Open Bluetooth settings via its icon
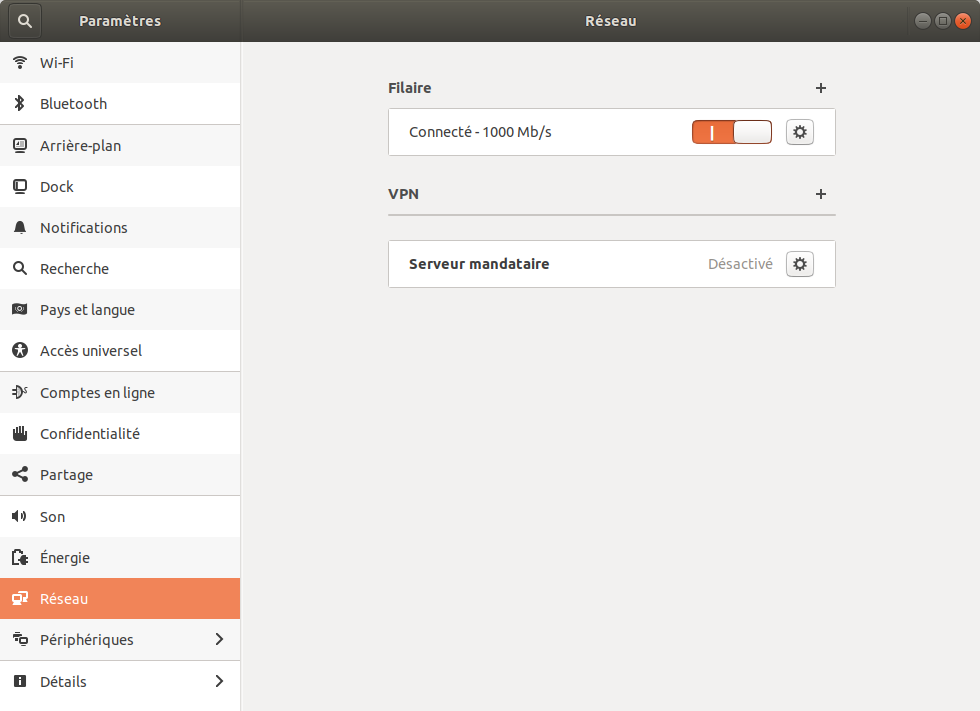 tap(19, 103)
